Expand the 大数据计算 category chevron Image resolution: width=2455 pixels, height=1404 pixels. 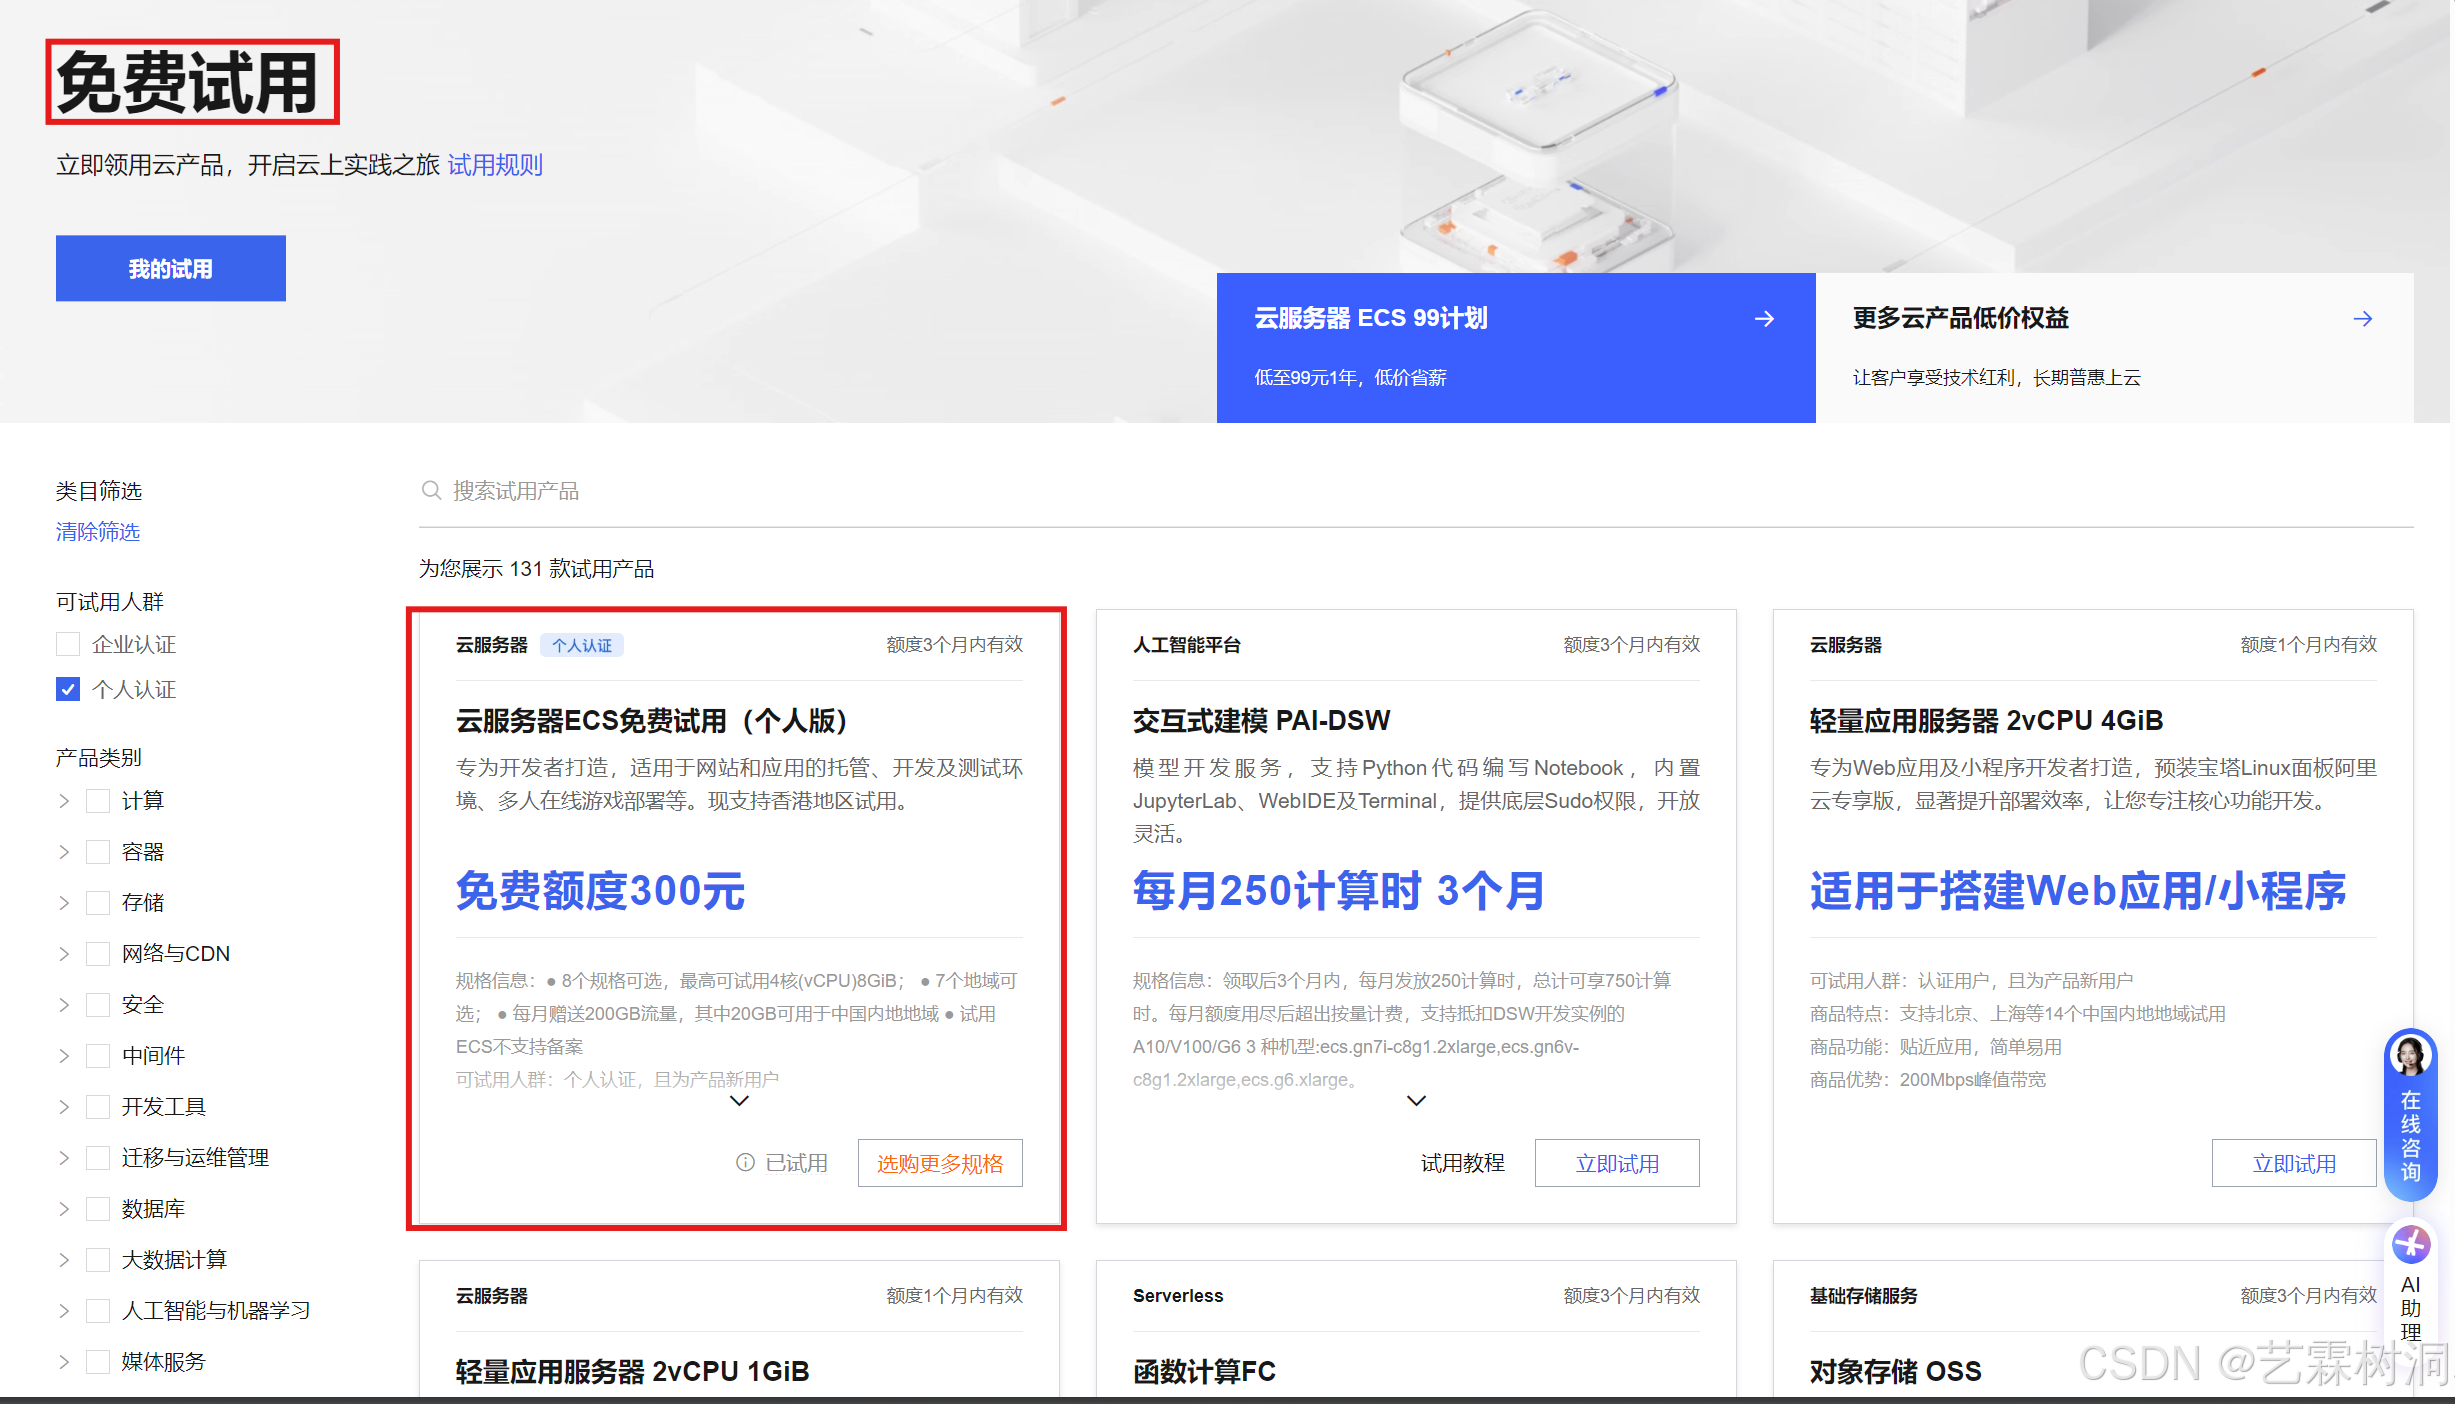(64, 1259)
